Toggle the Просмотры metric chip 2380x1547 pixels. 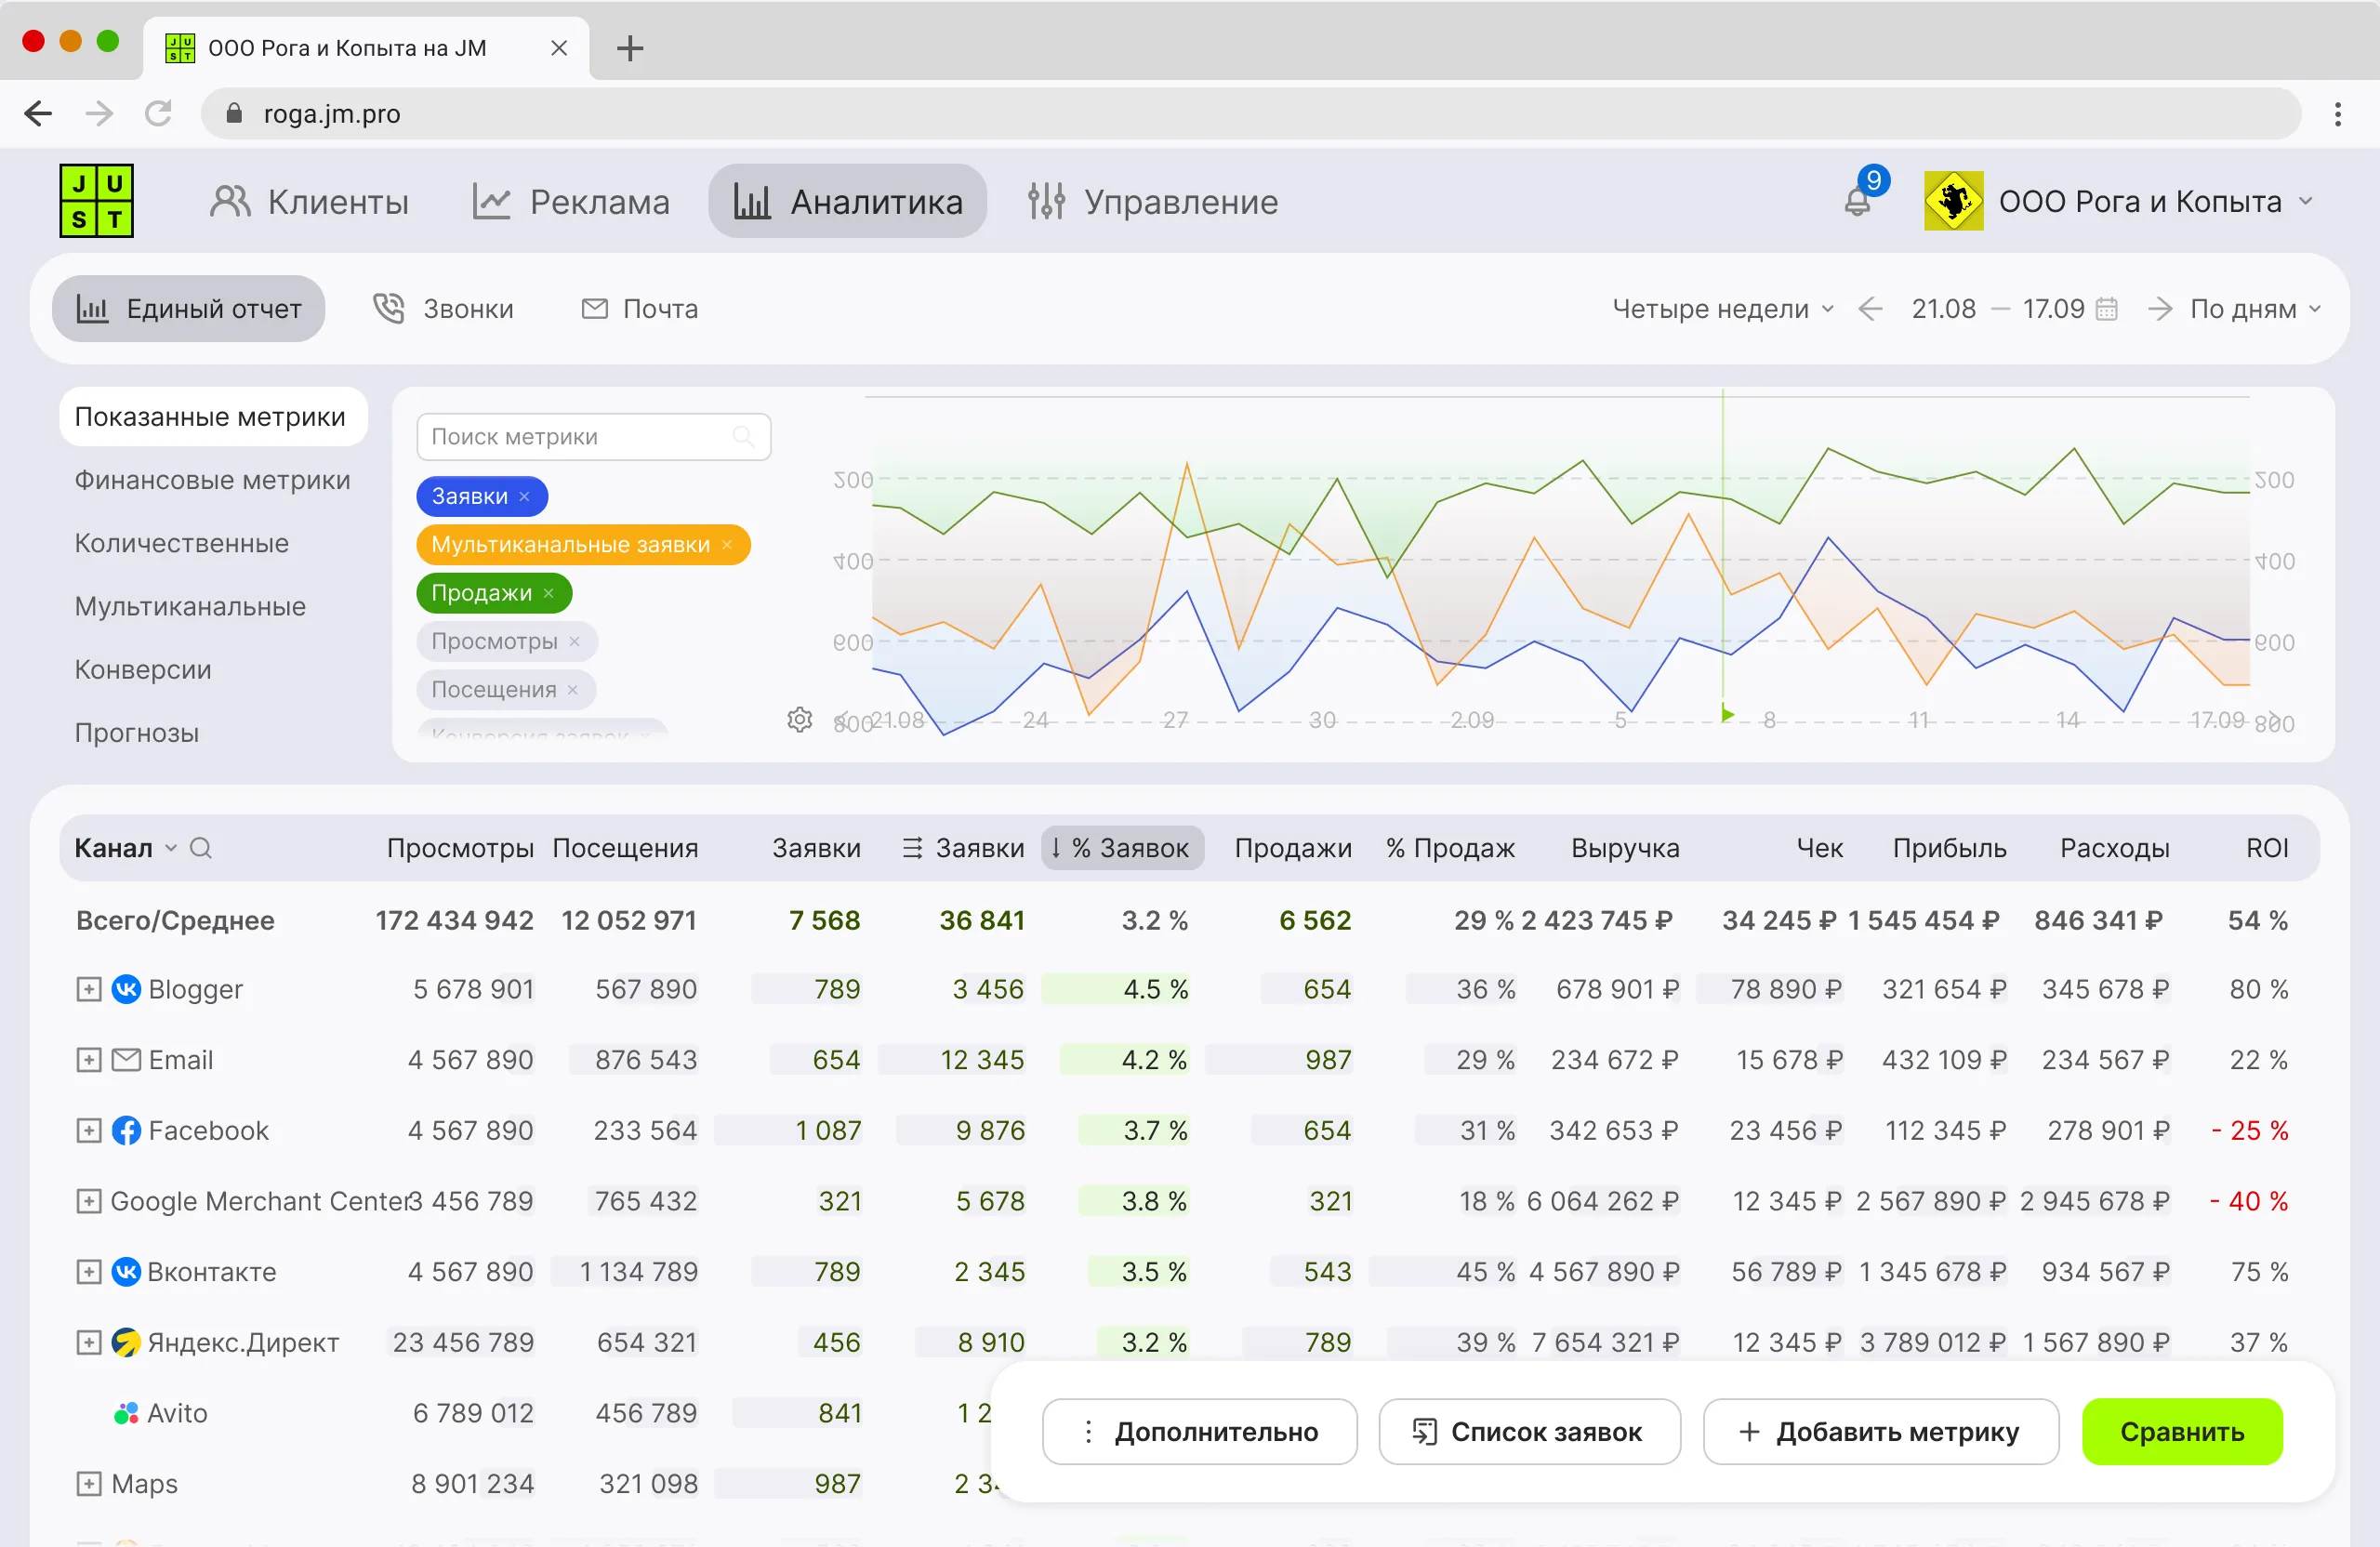(493, 641)
